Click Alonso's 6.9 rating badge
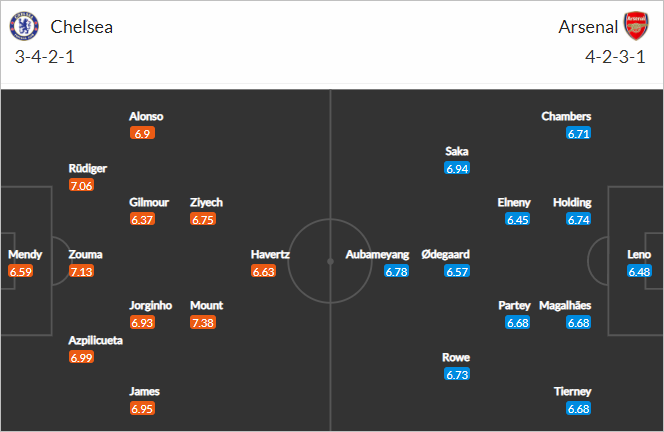This screenshot has height=432, width=664. pyautogui.click(x=142, y=134)
